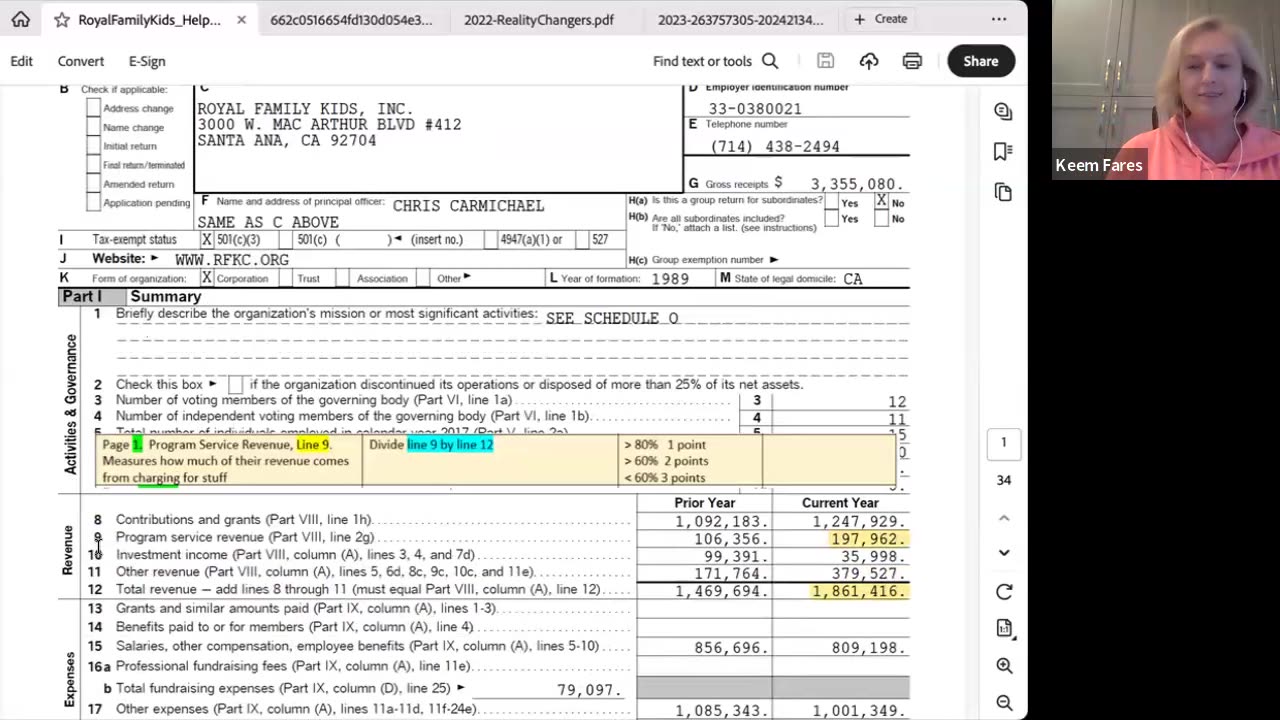Click Find text or tools label
The image size is (1280, 720).
(x=702, y=61)
